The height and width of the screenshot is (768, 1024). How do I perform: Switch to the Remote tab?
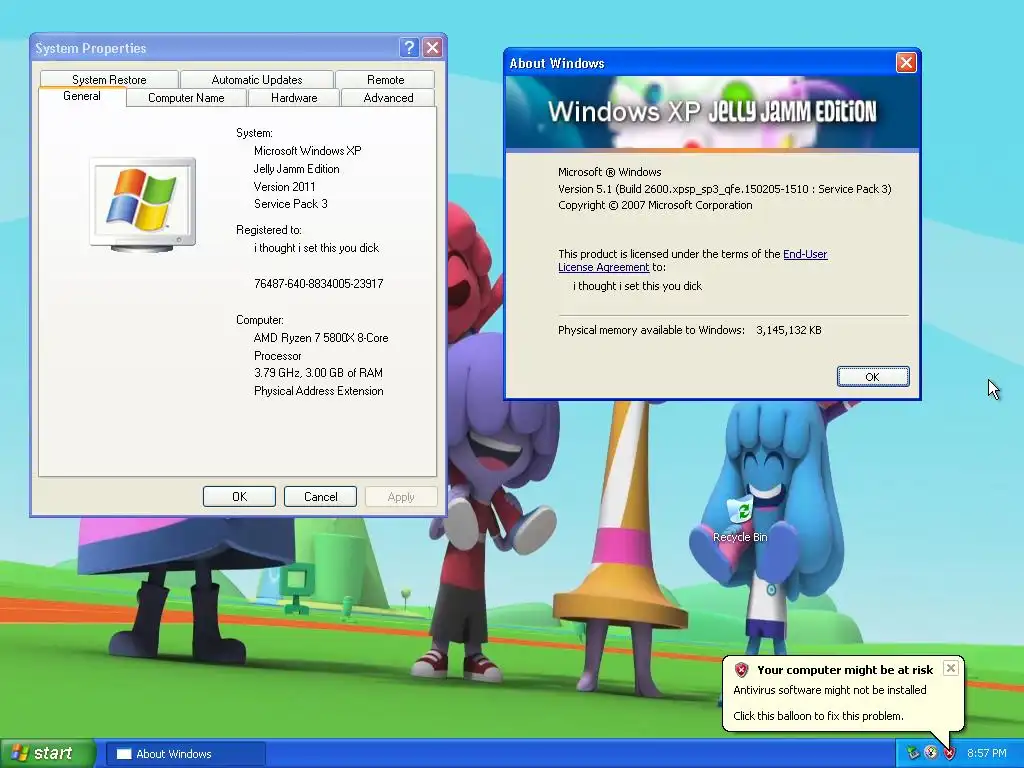tap(385, 80)
